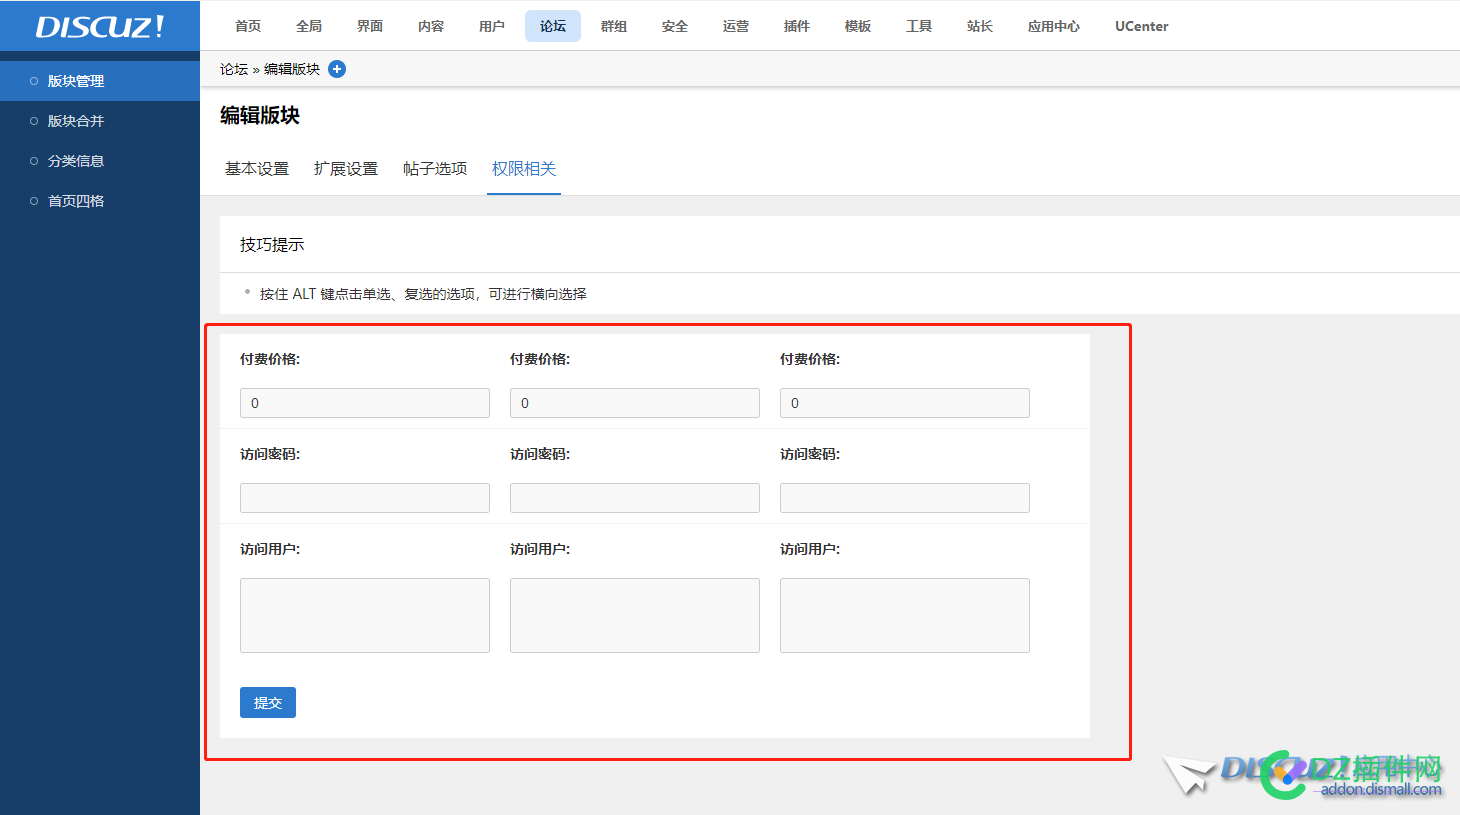Go to 版块管理 in sidebar
The image size is (1460, 815).
pyautogui.click(x=100, y=81)
